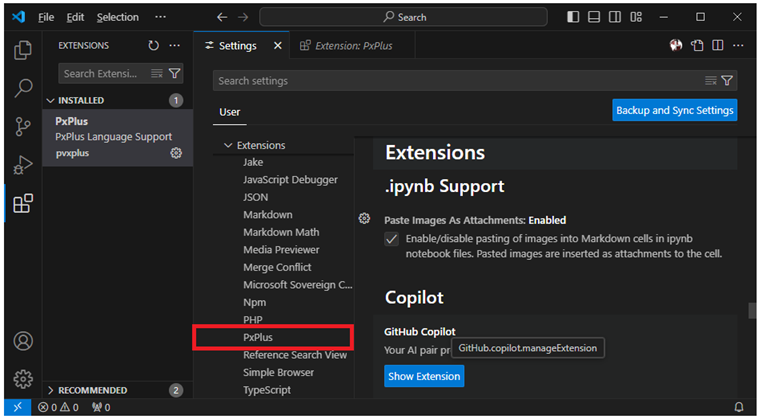The image size is (759, 419).
Task: Click the PxPlus extension manage gear
Action: [x=176, y=153]
